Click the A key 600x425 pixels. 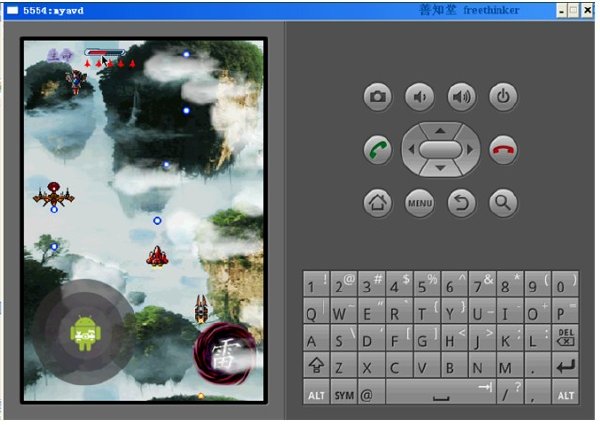316,337
